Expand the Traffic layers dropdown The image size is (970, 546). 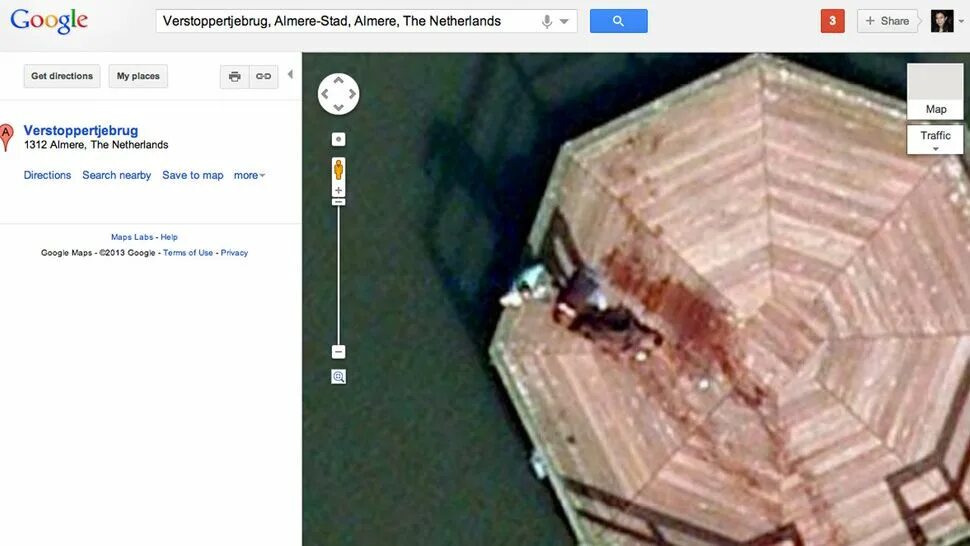tap(935, 140)
